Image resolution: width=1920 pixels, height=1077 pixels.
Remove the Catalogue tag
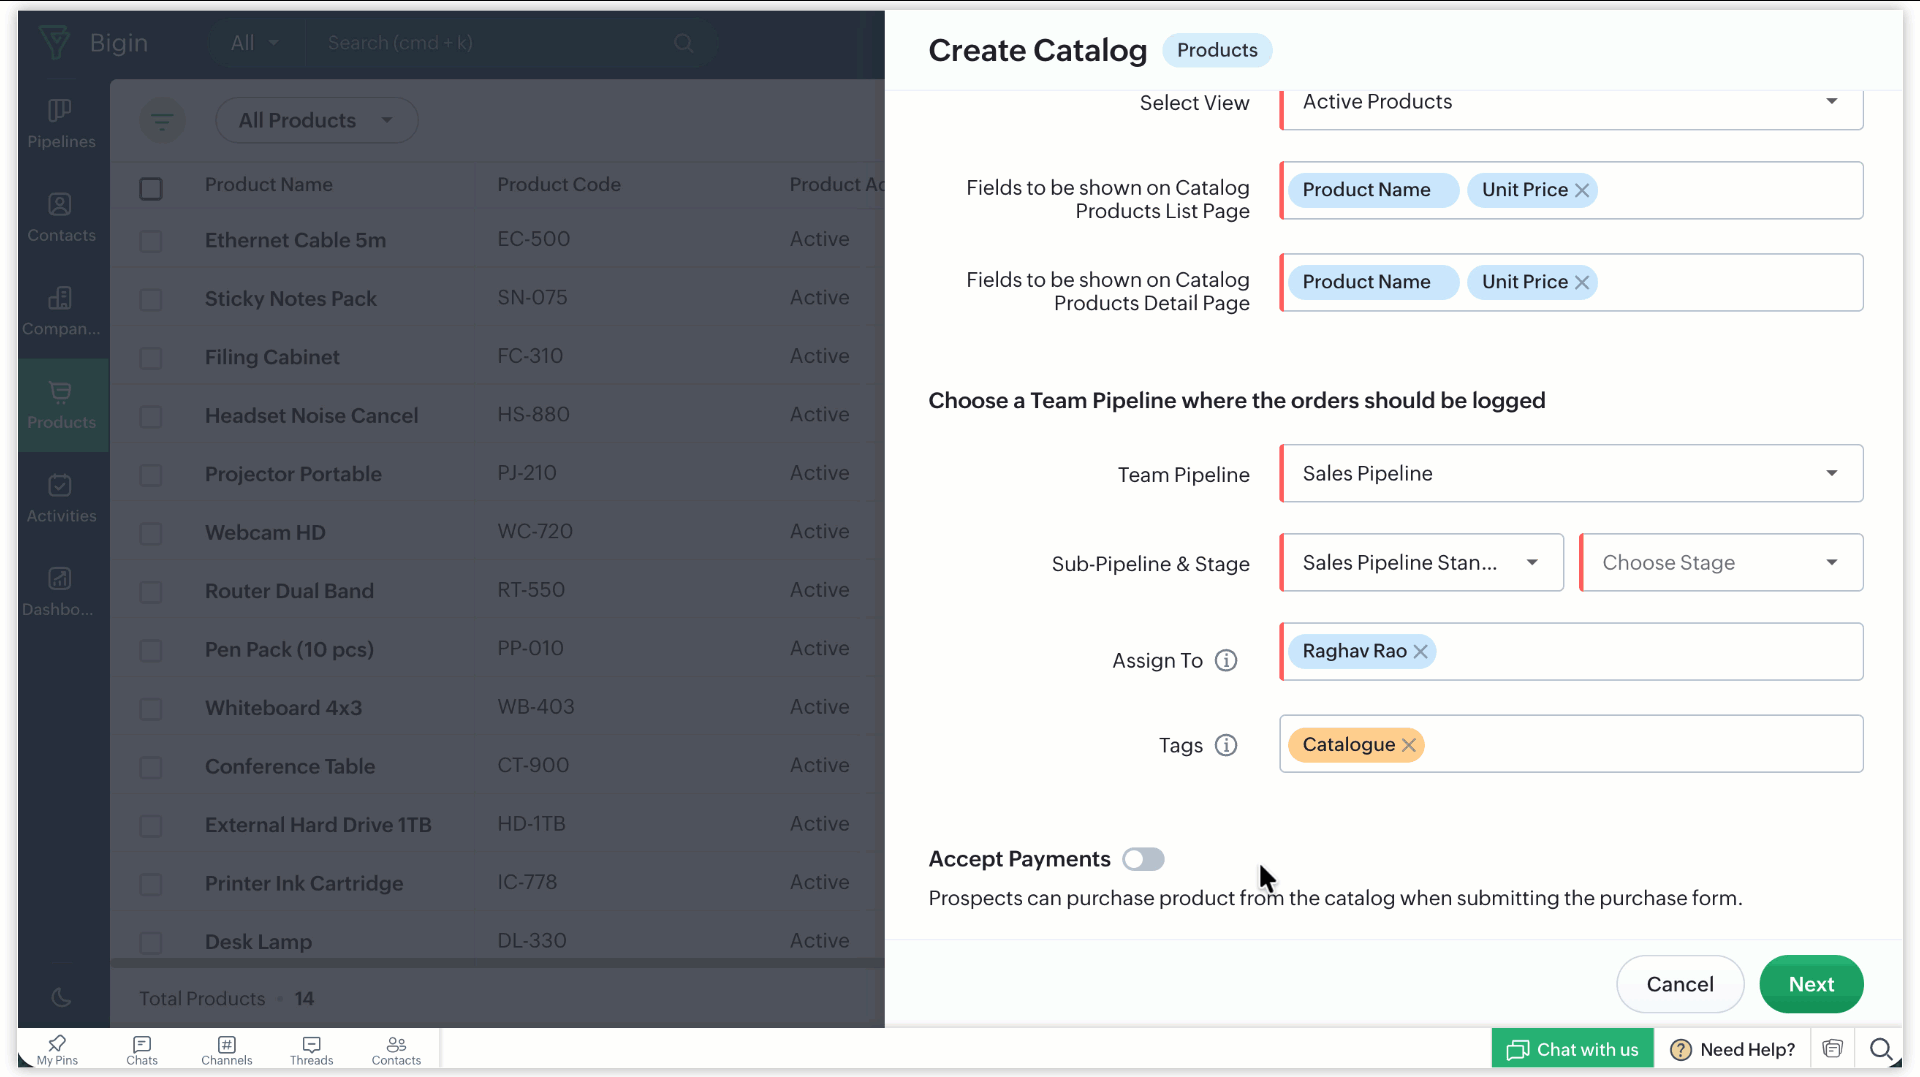[x=1409, y=745]
